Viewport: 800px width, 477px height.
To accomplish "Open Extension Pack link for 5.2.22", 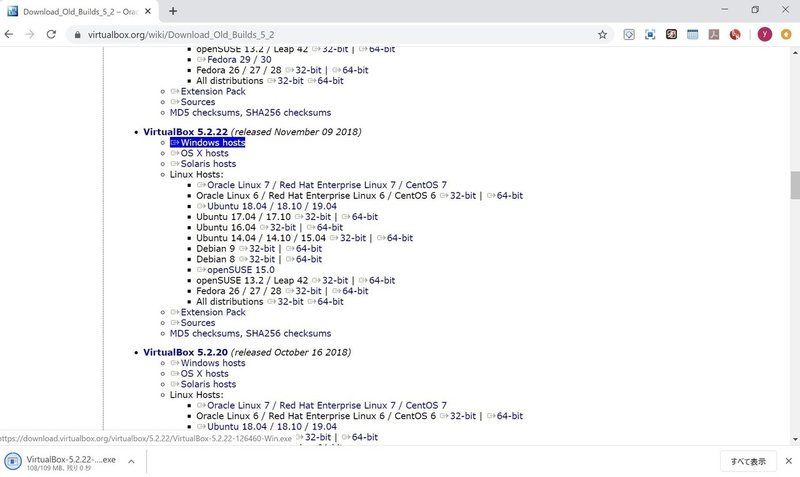I will pos(208,312).
